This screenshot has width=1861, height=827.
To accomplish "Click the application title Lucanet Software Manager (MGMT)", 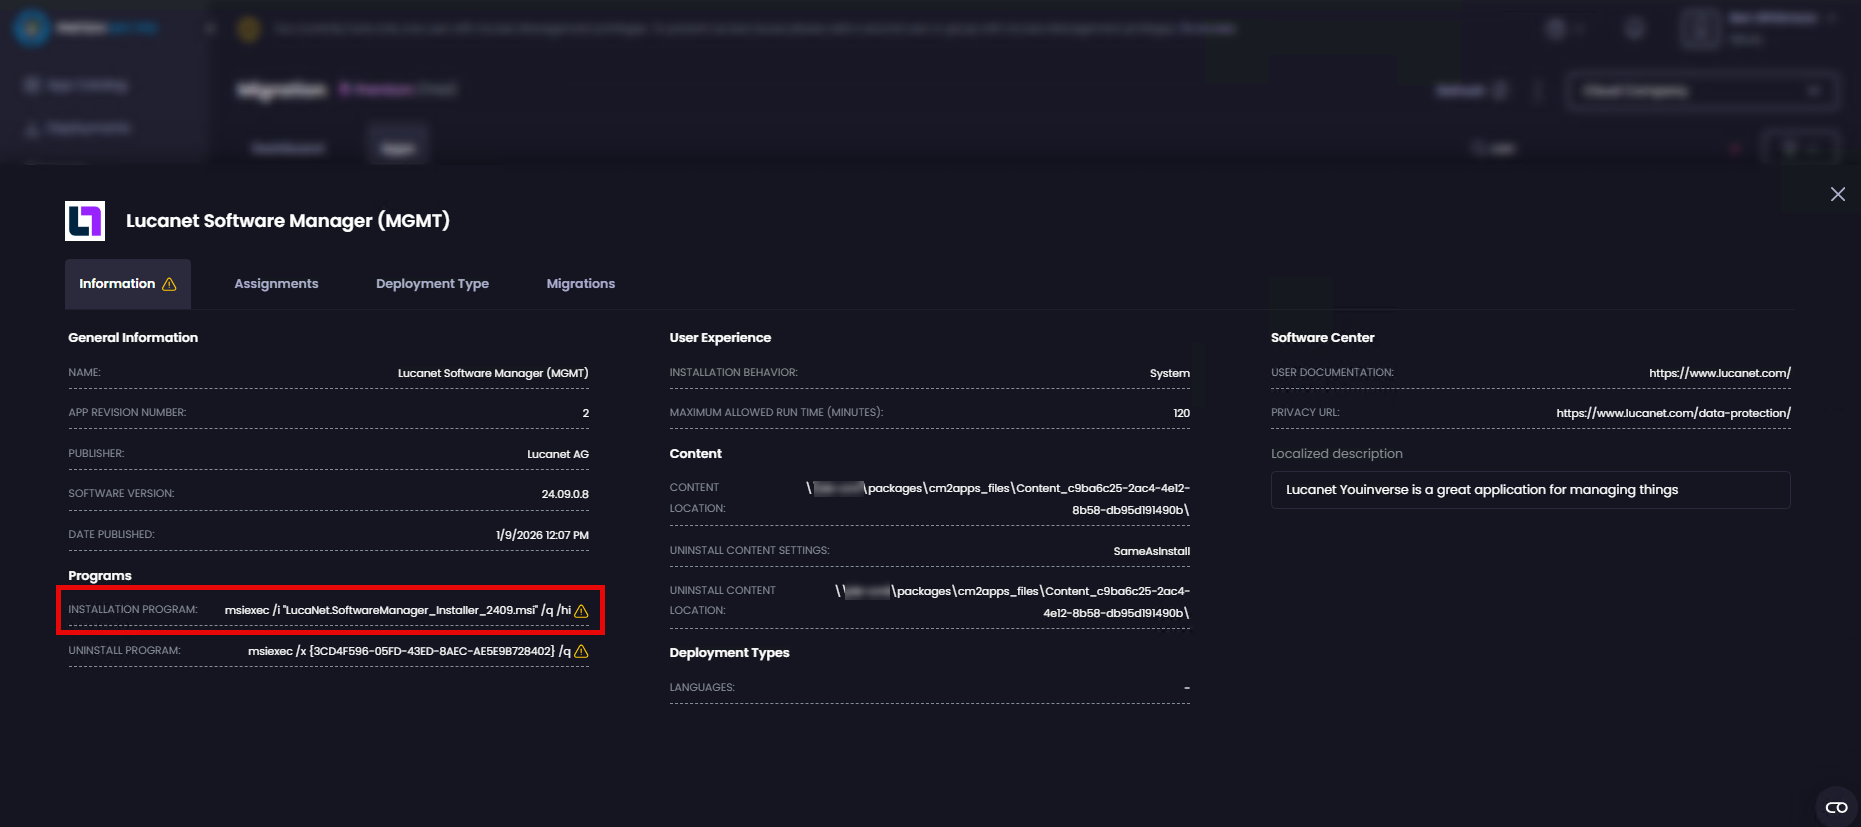I will coord(288,221).
